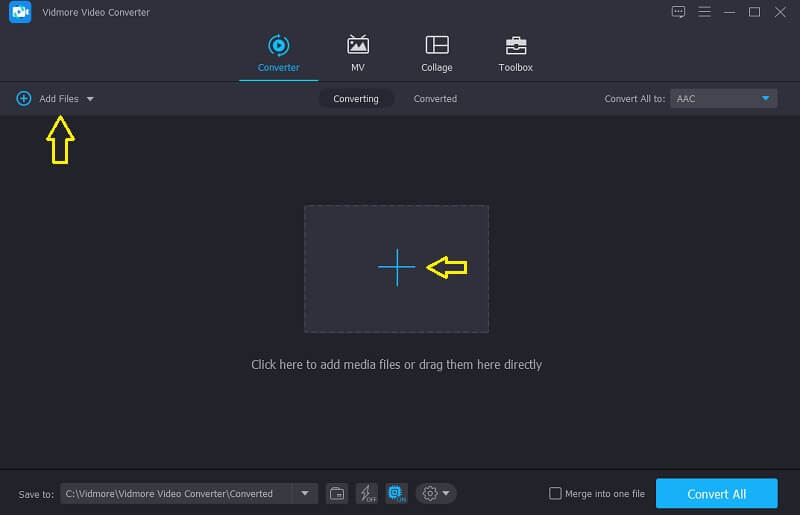
Task: Open the feedback chat bubble icon
Action: tap(679, 12)
